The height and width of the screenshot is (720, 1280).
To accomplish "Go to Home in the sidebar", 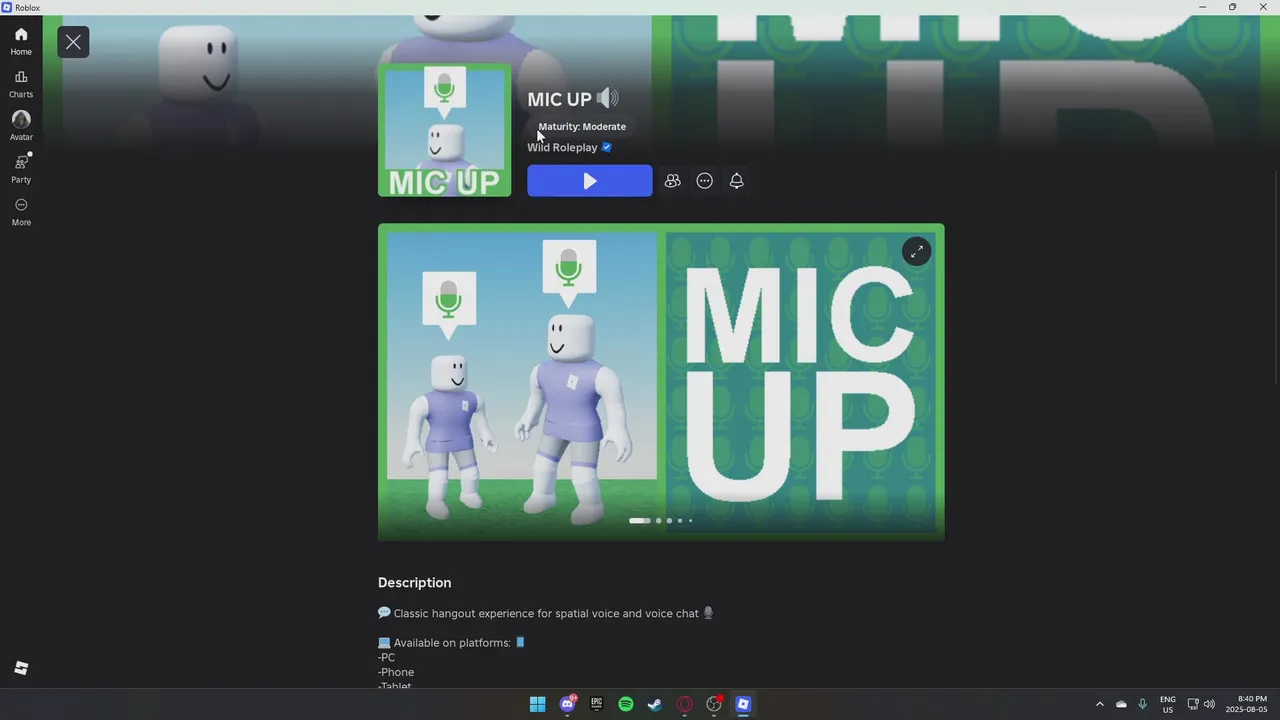I will [21, 41].
